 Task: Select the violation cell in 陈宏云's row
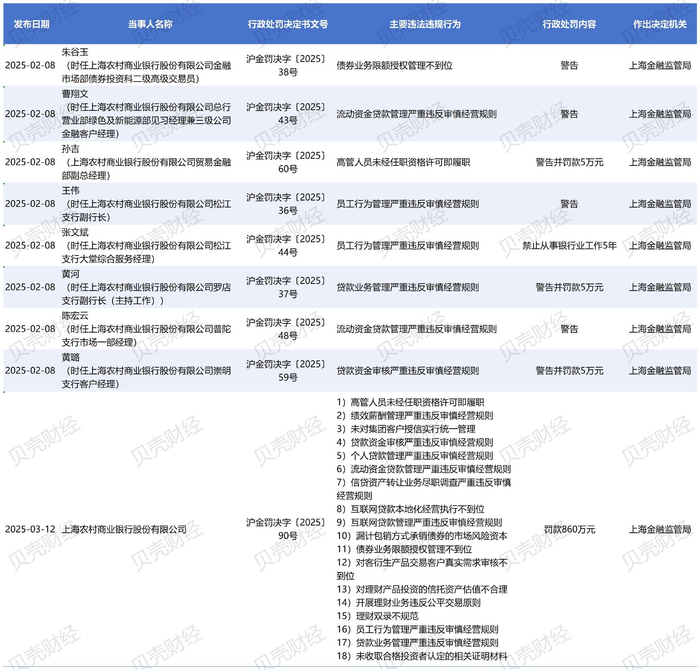(x=417, y=329)
